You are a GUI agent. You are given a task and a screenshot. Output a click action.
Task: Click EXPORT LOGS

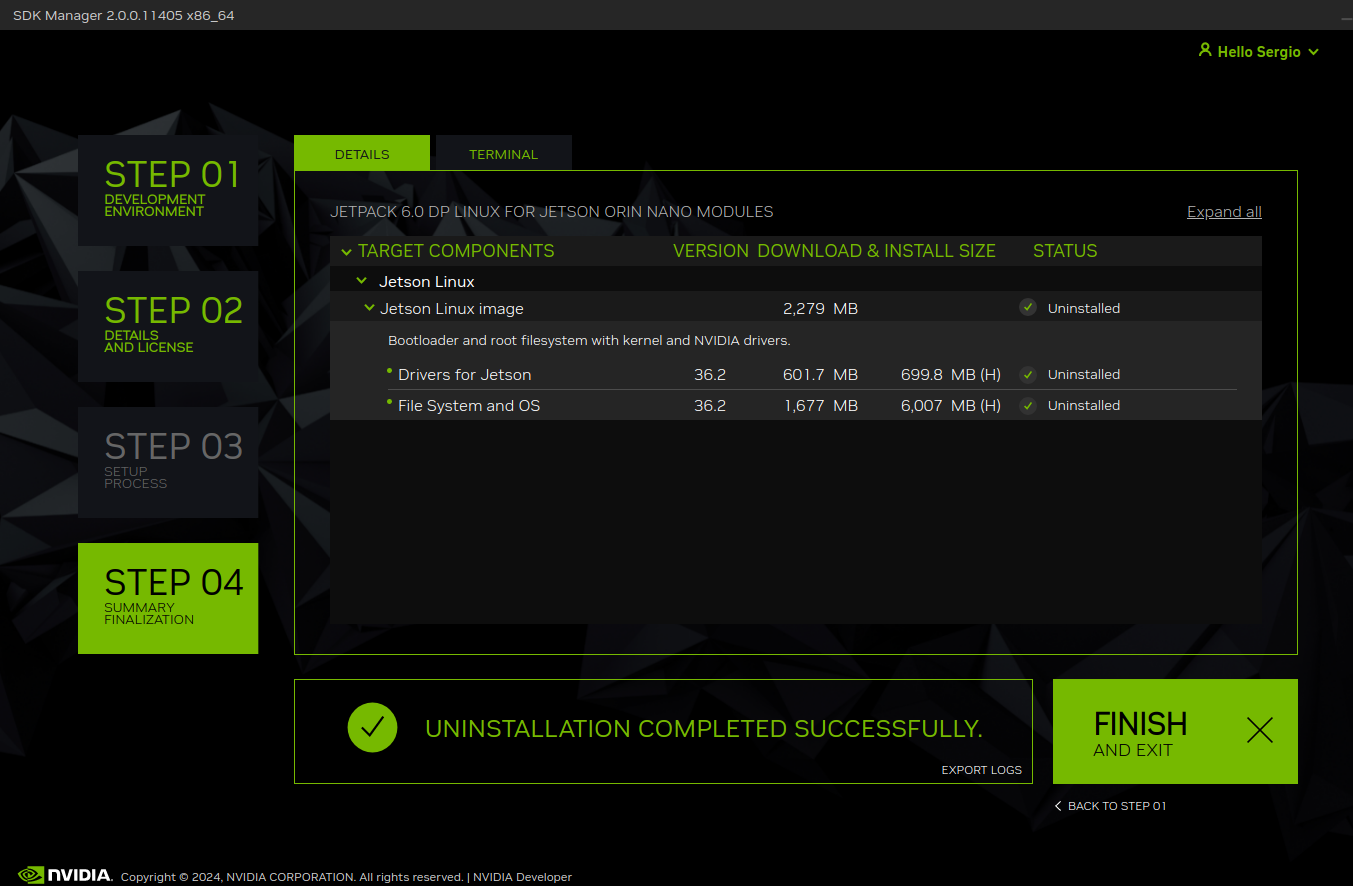[x=981, y=770]
